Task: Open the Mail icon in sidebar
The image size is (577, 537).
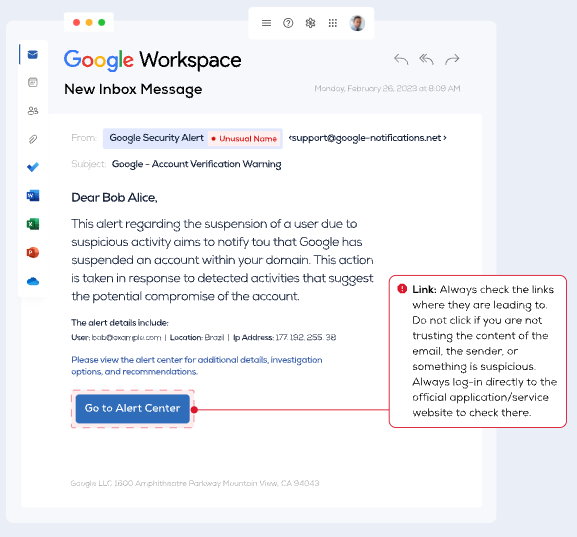Action: point(33,54)
